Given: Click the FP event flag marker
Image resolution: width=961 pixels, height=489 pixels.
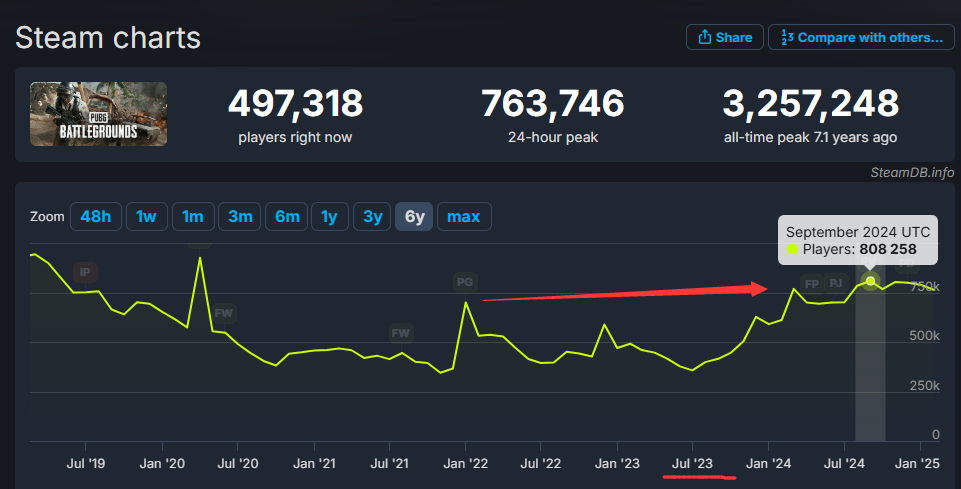Looking at the screenshot, I should coord(812,284).
